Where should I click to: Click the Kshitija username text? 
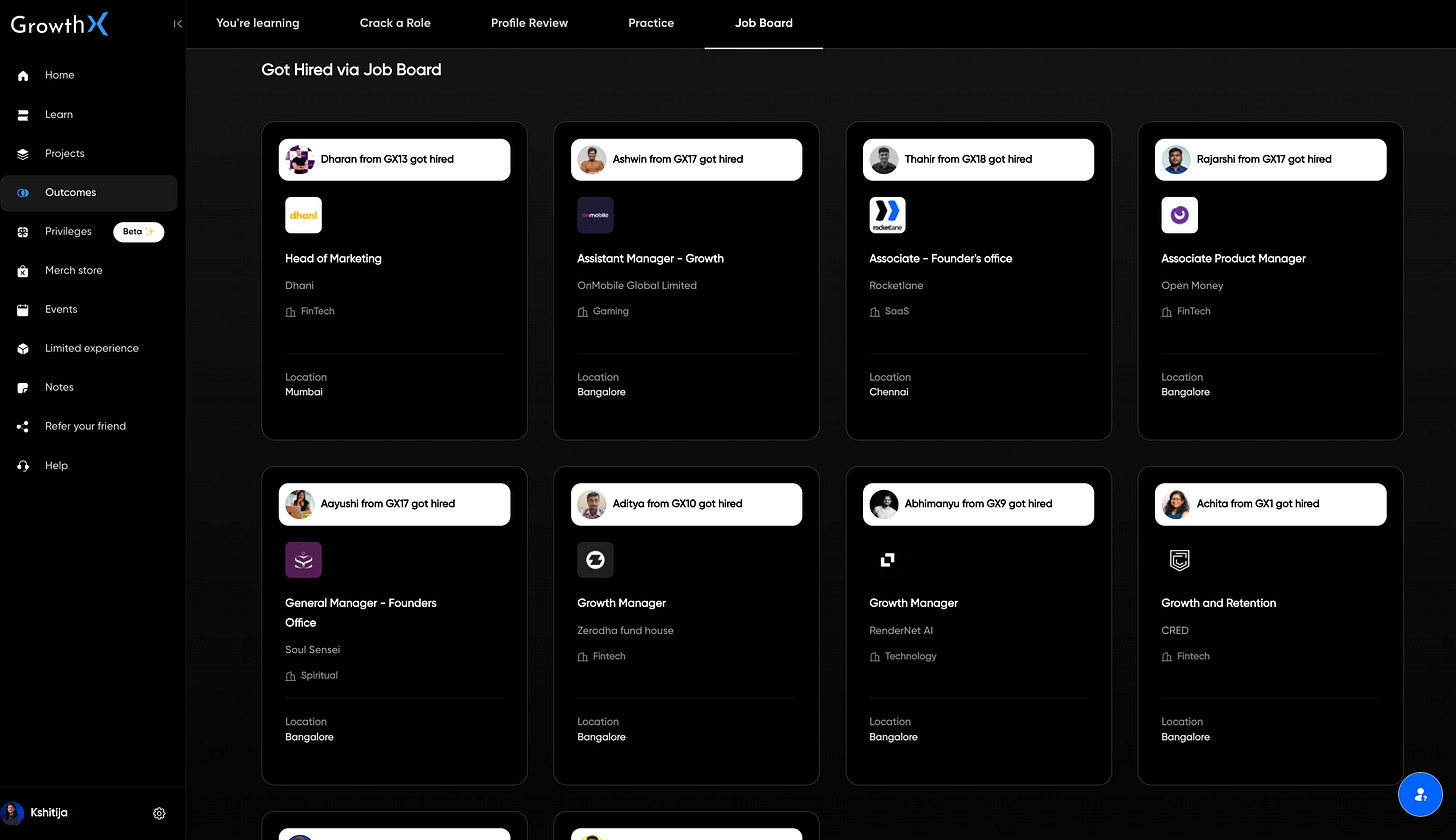[49, 813]
